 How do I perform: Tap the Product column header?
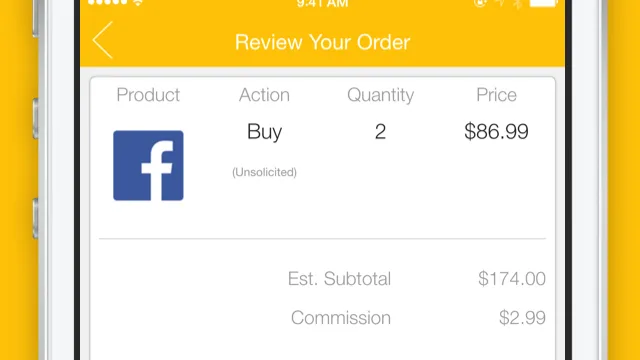tap(148, 95)
